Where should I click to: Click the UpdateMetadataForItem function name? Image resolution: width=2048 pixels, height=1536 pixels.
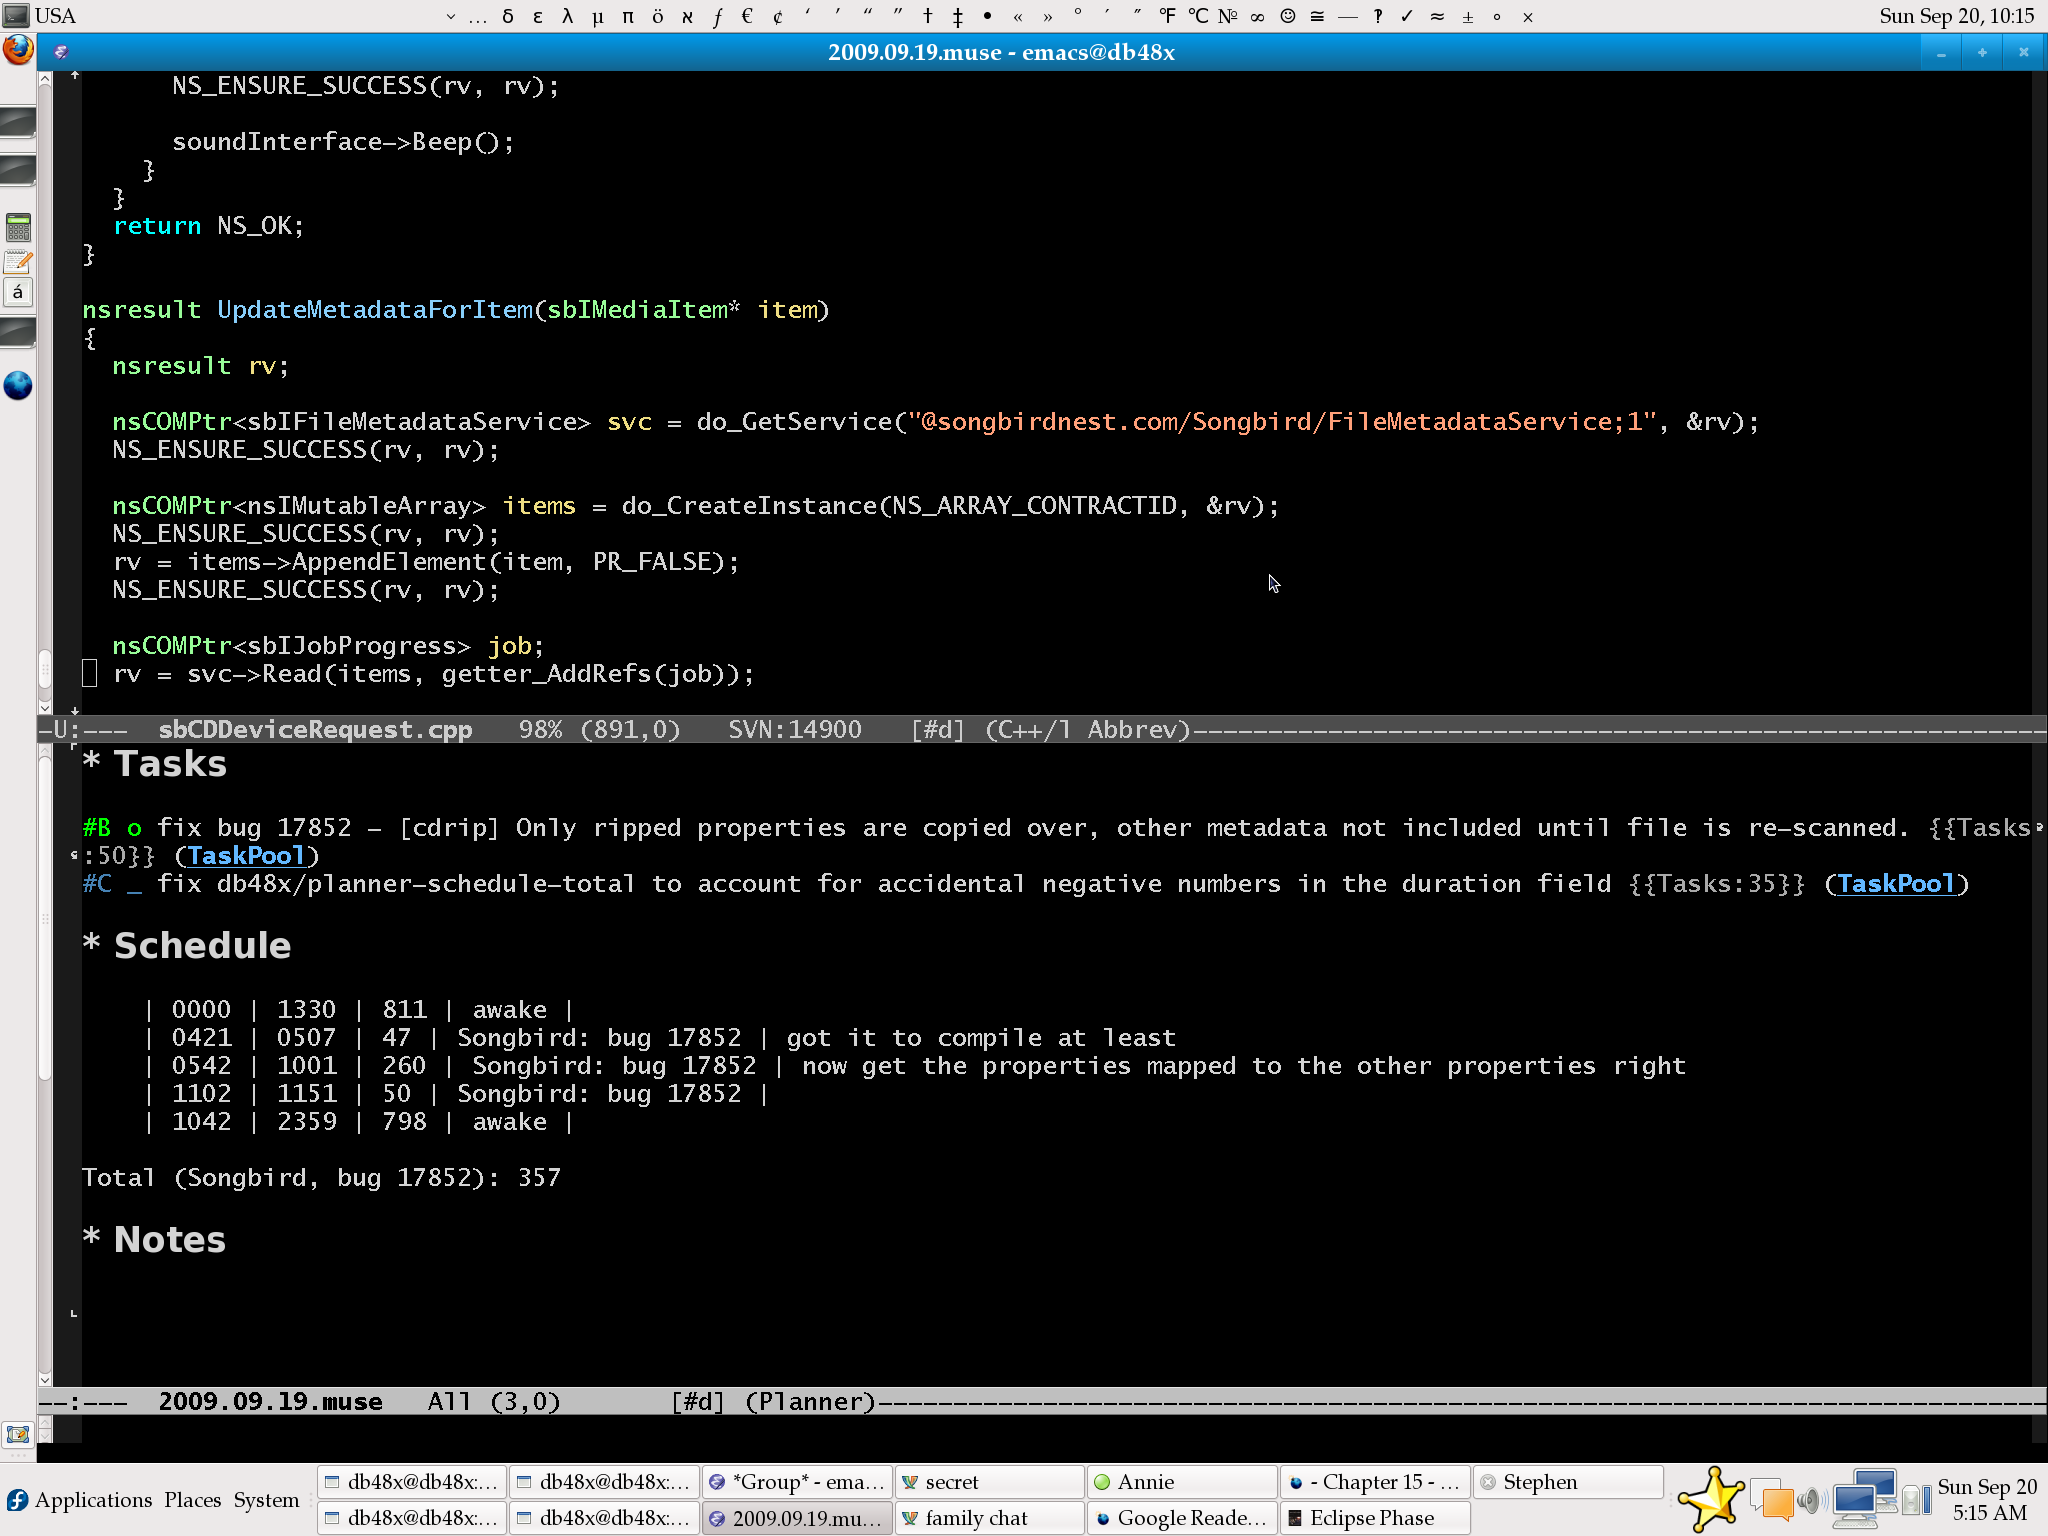tap(375, 310)
